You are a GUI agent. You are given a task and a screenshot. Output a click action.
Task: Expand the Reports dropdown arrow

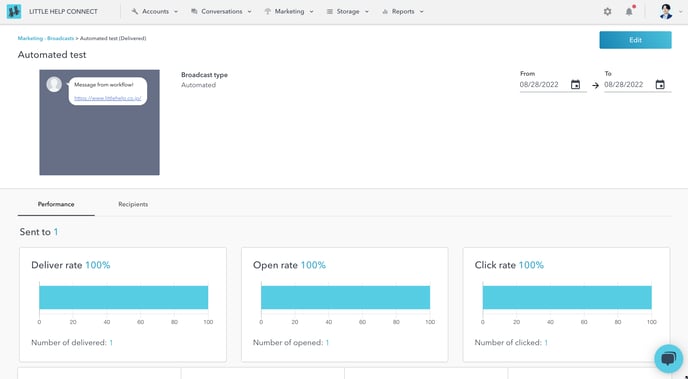tap(422, 12)
